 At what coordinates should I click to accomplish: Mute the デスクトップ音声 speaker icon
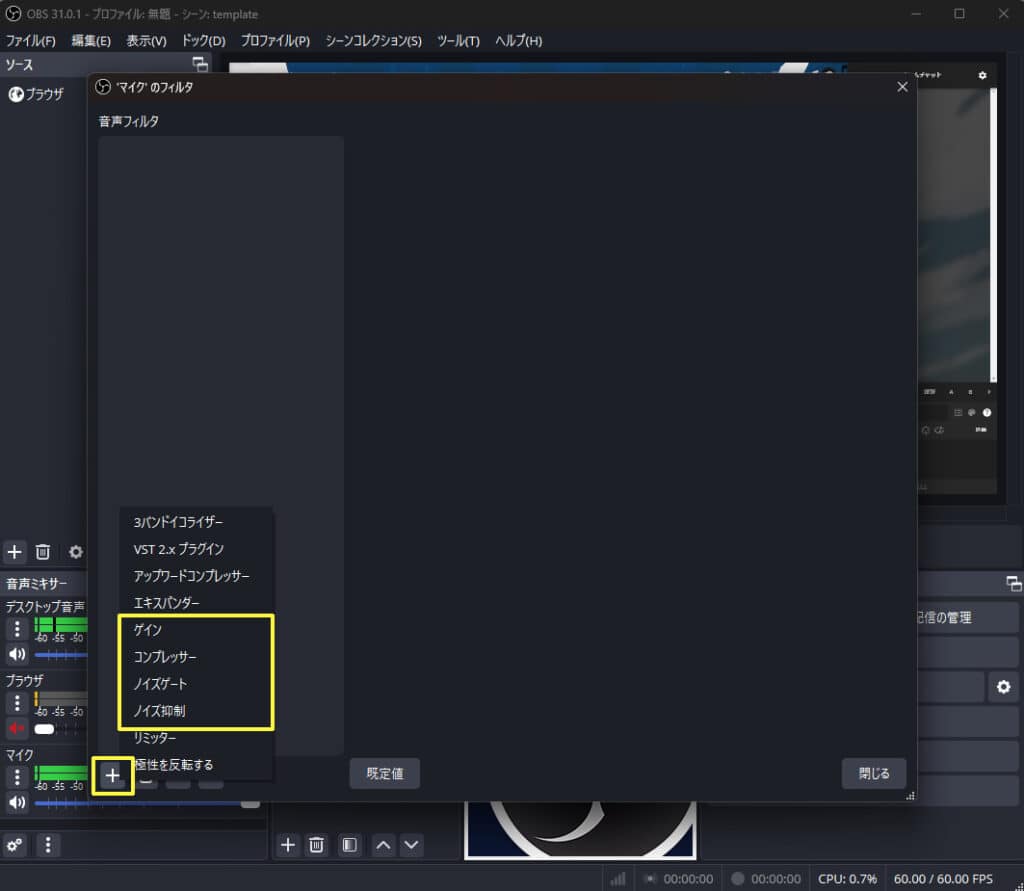coord(17,655)
